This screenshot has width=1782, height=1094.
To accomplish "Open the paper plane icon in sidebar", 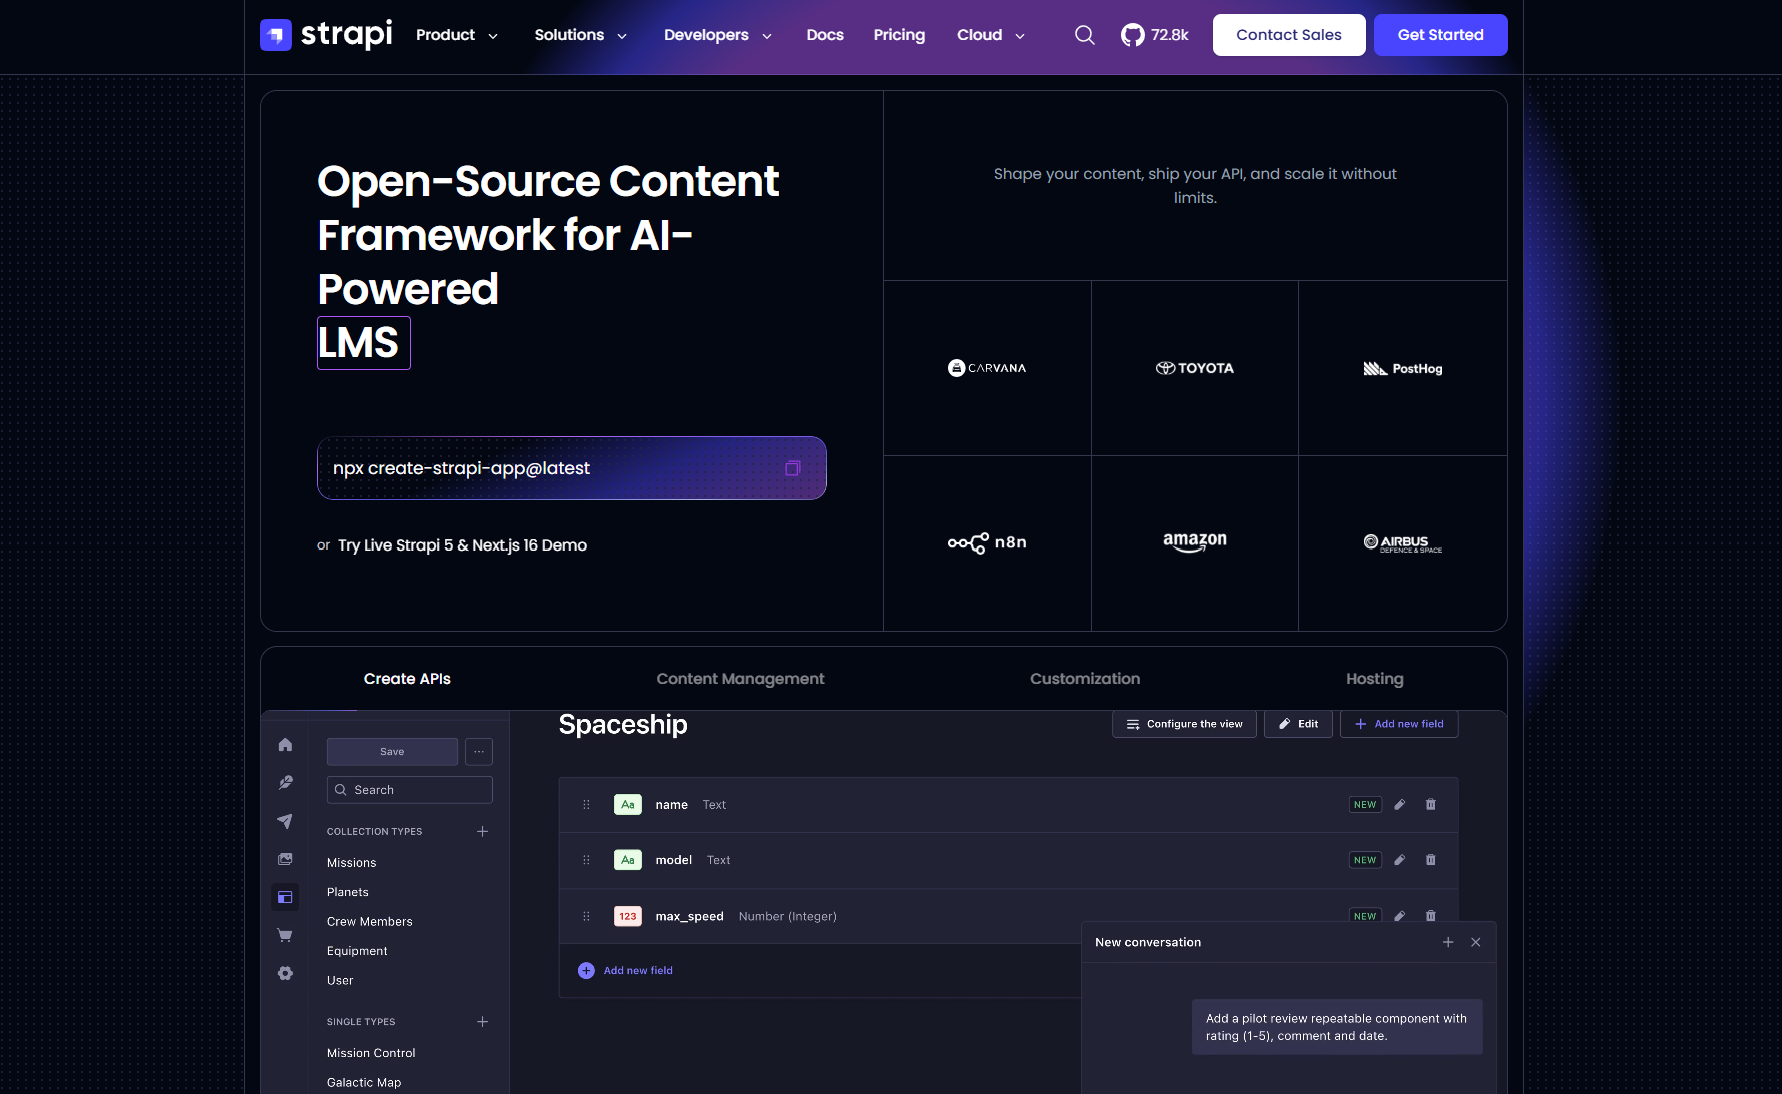I will [285, 821].
